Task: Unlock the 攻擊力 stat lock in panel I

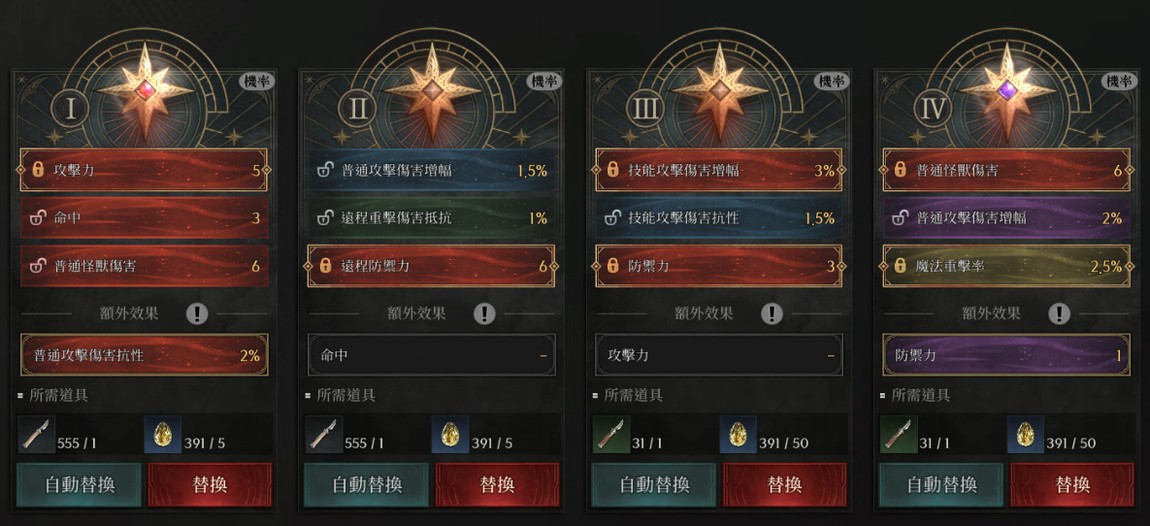Action: pyautogui.click(x=39, y=170)
